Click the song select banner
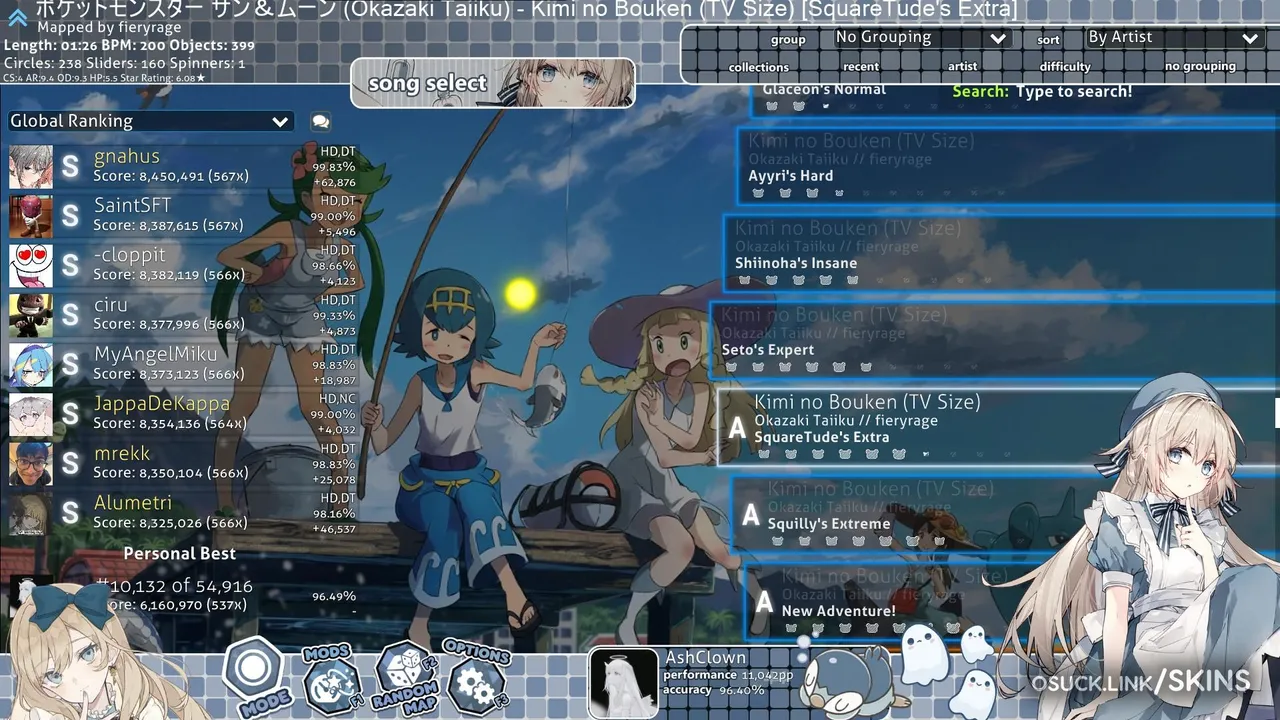 coord(493,83)
